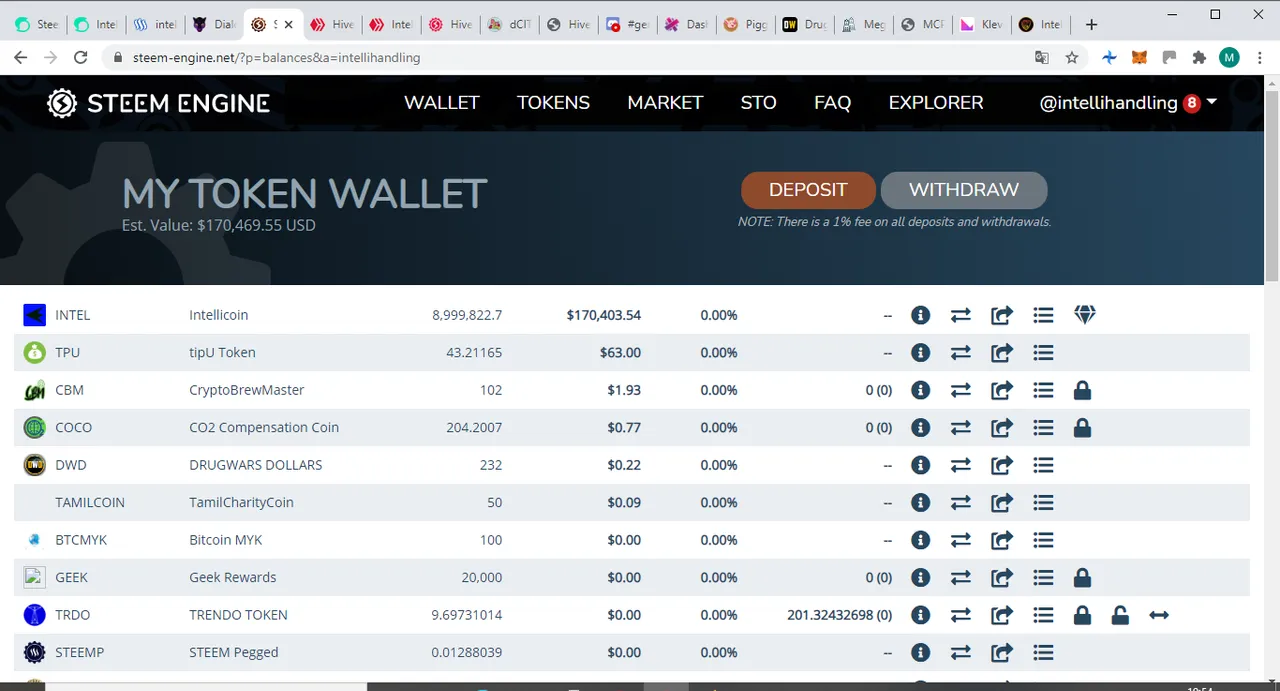The height and width of the screenshot is (691, 1280).
Task: Click send icon for INTEL token
Action: 1002,315
